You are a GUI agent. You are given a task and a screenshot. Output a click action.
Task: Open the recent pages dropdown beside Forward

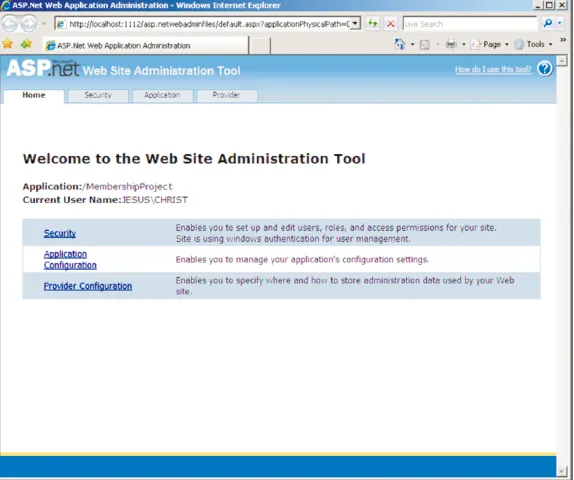click(44, 24)
